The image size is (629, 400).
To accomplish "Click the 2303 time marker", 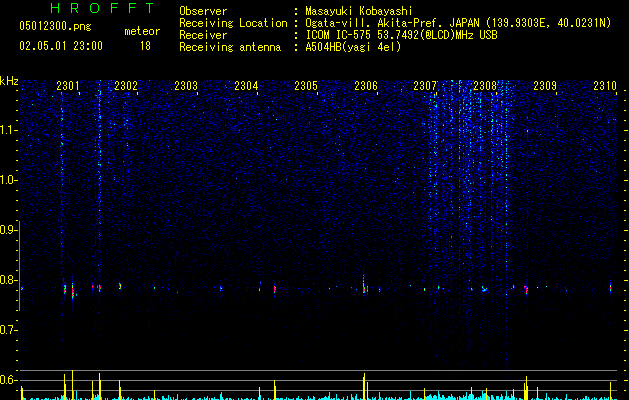I will (x=186, y=86).
